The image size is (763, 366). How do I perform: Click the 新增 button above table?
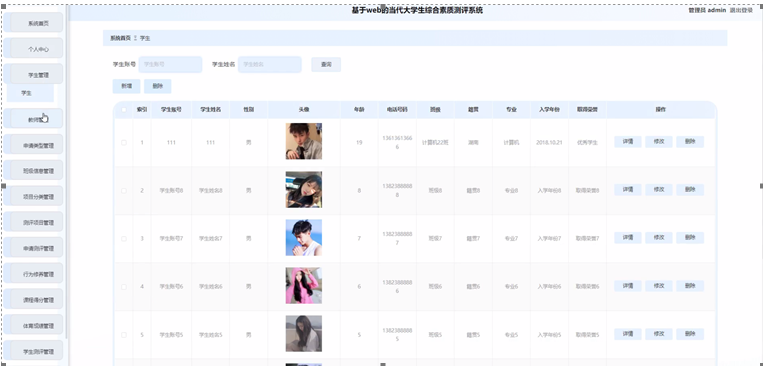click(127, 86)
